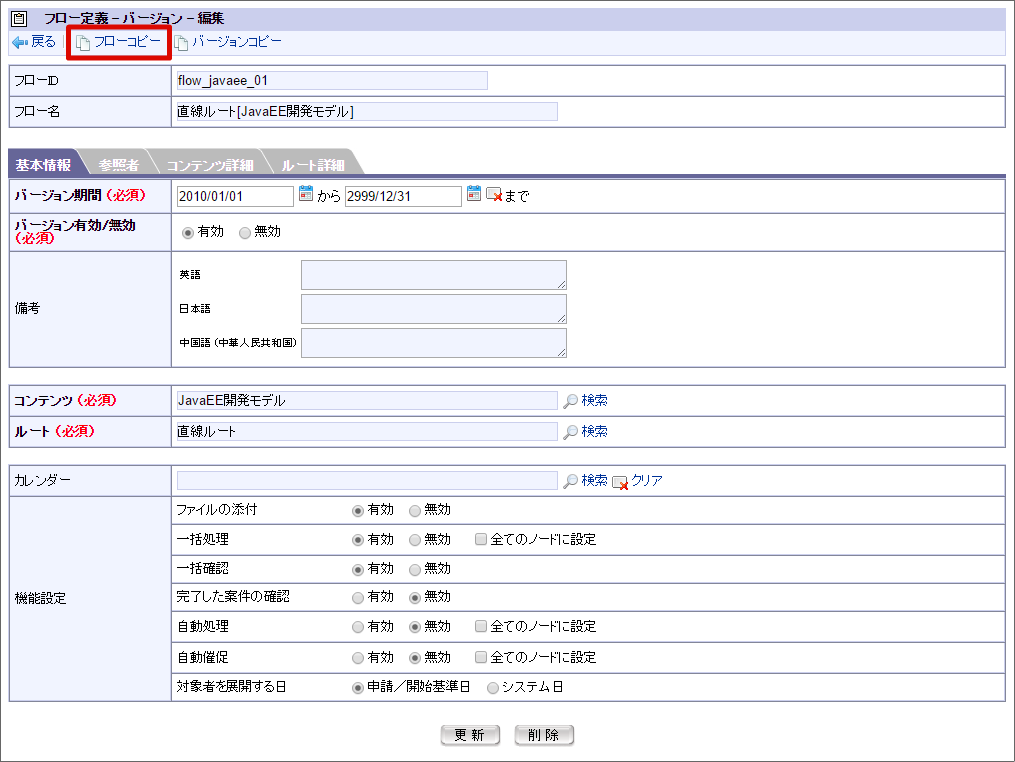The width and height of the screenshot is (1015, 762).
Task: Set ファイルの添付 to 有効
Action: [x=357, y=511]
